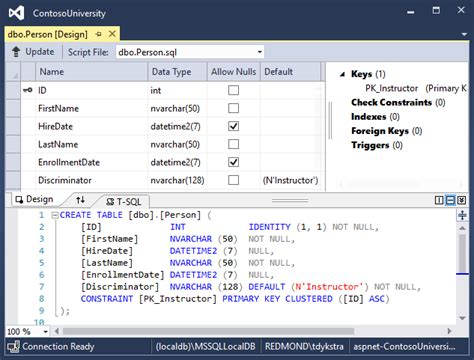Toggle Allow Nulls for HireDate

233,126
